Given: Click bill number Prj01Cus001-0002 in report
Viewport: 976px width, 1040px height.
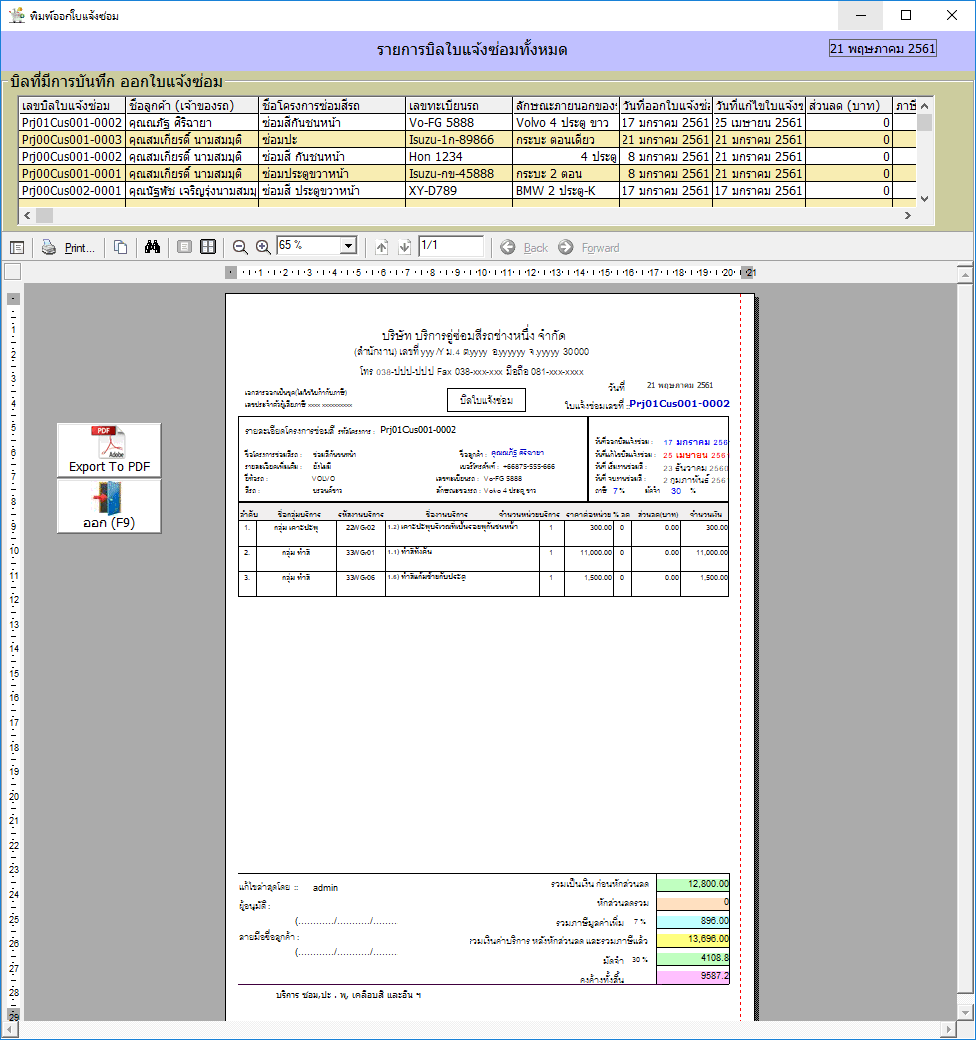Looking at the screenshot, I should (679, 403).
